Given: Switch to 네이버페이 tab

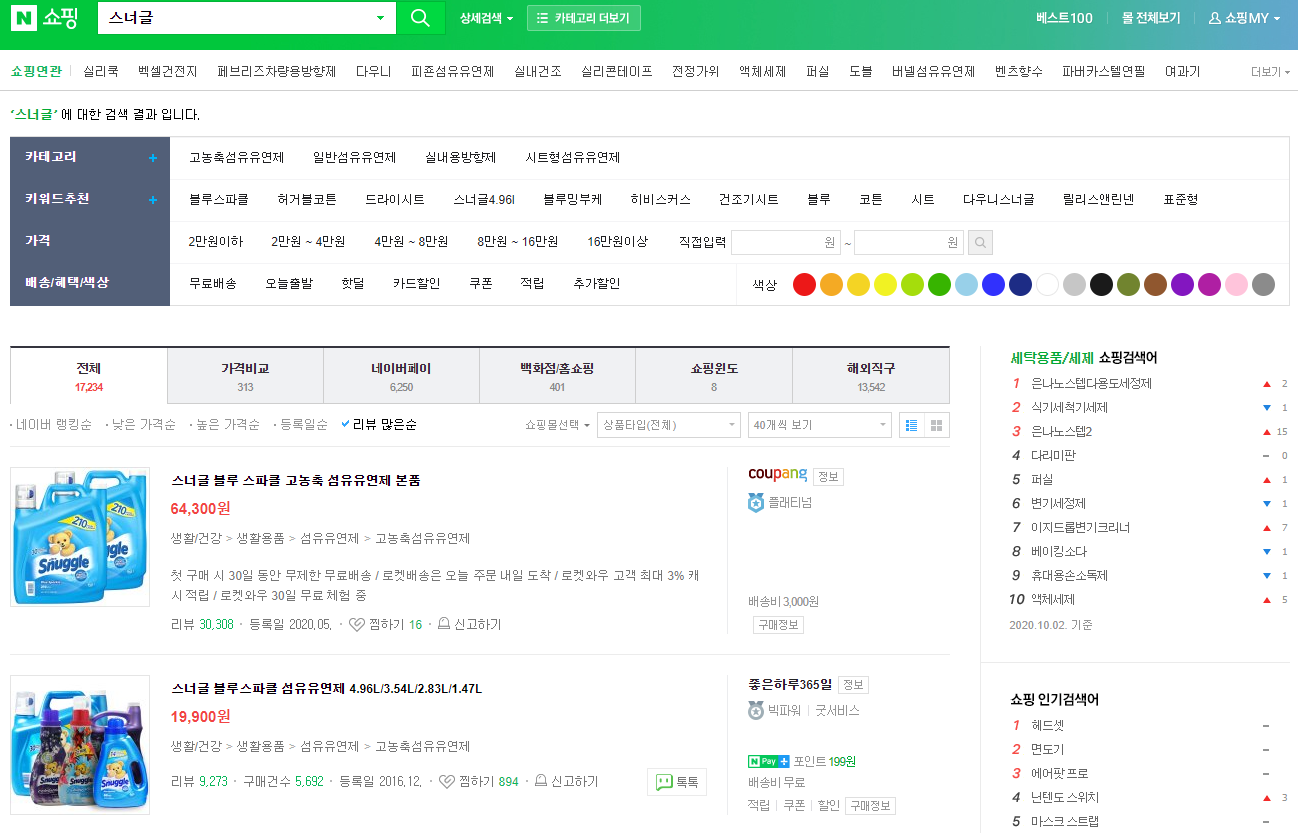Looking at the screenshot, I should tap(401, 376).
